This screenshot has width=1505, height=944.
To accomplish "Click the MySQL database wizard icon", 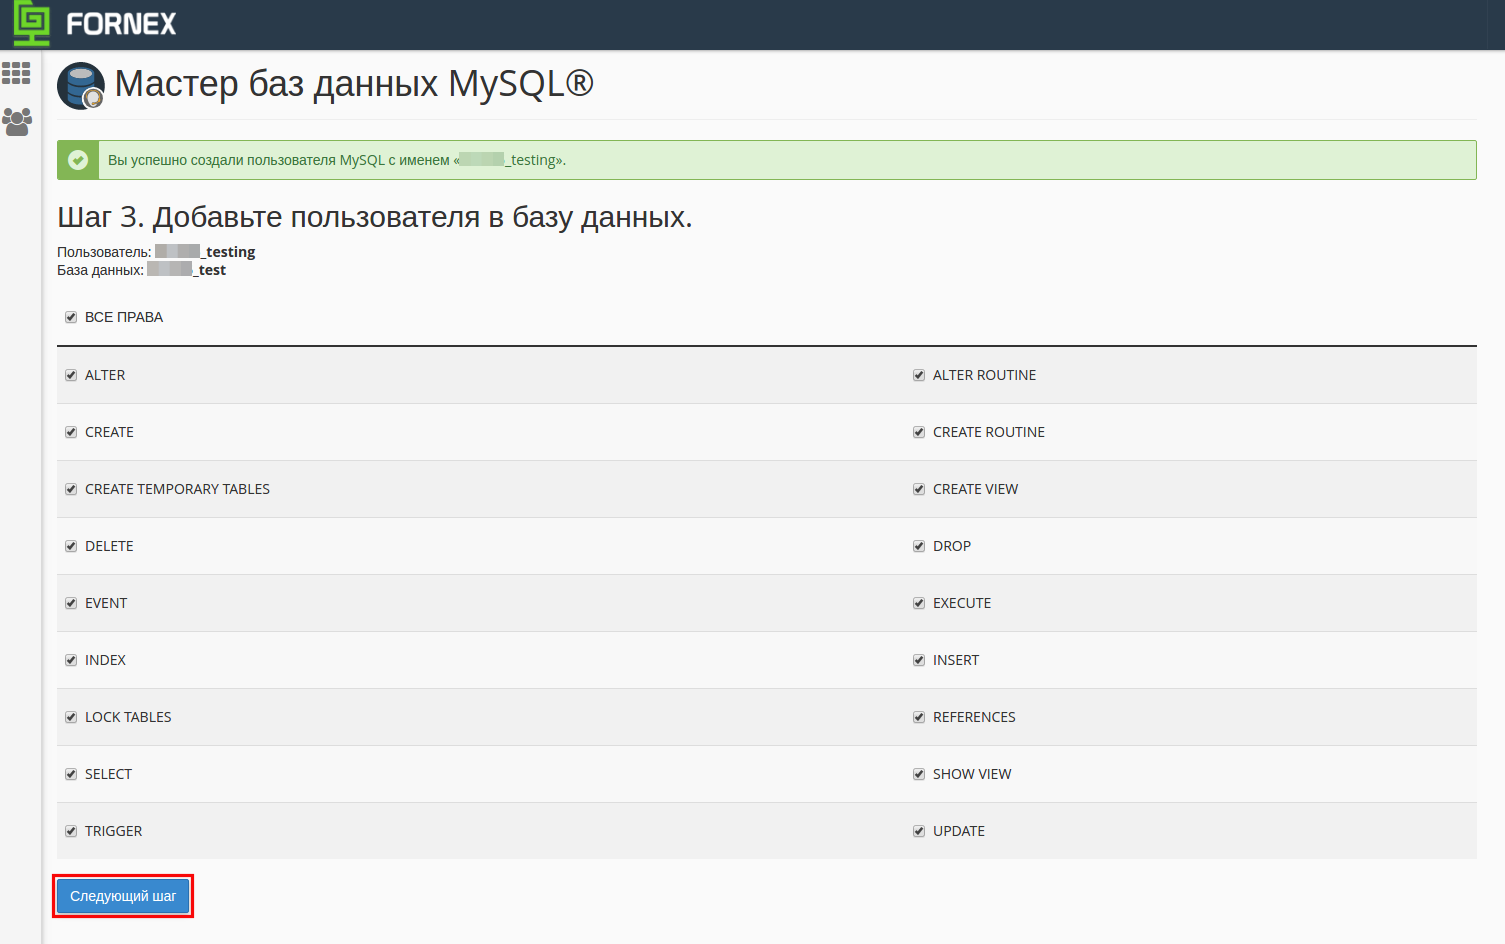I will 81,86.
